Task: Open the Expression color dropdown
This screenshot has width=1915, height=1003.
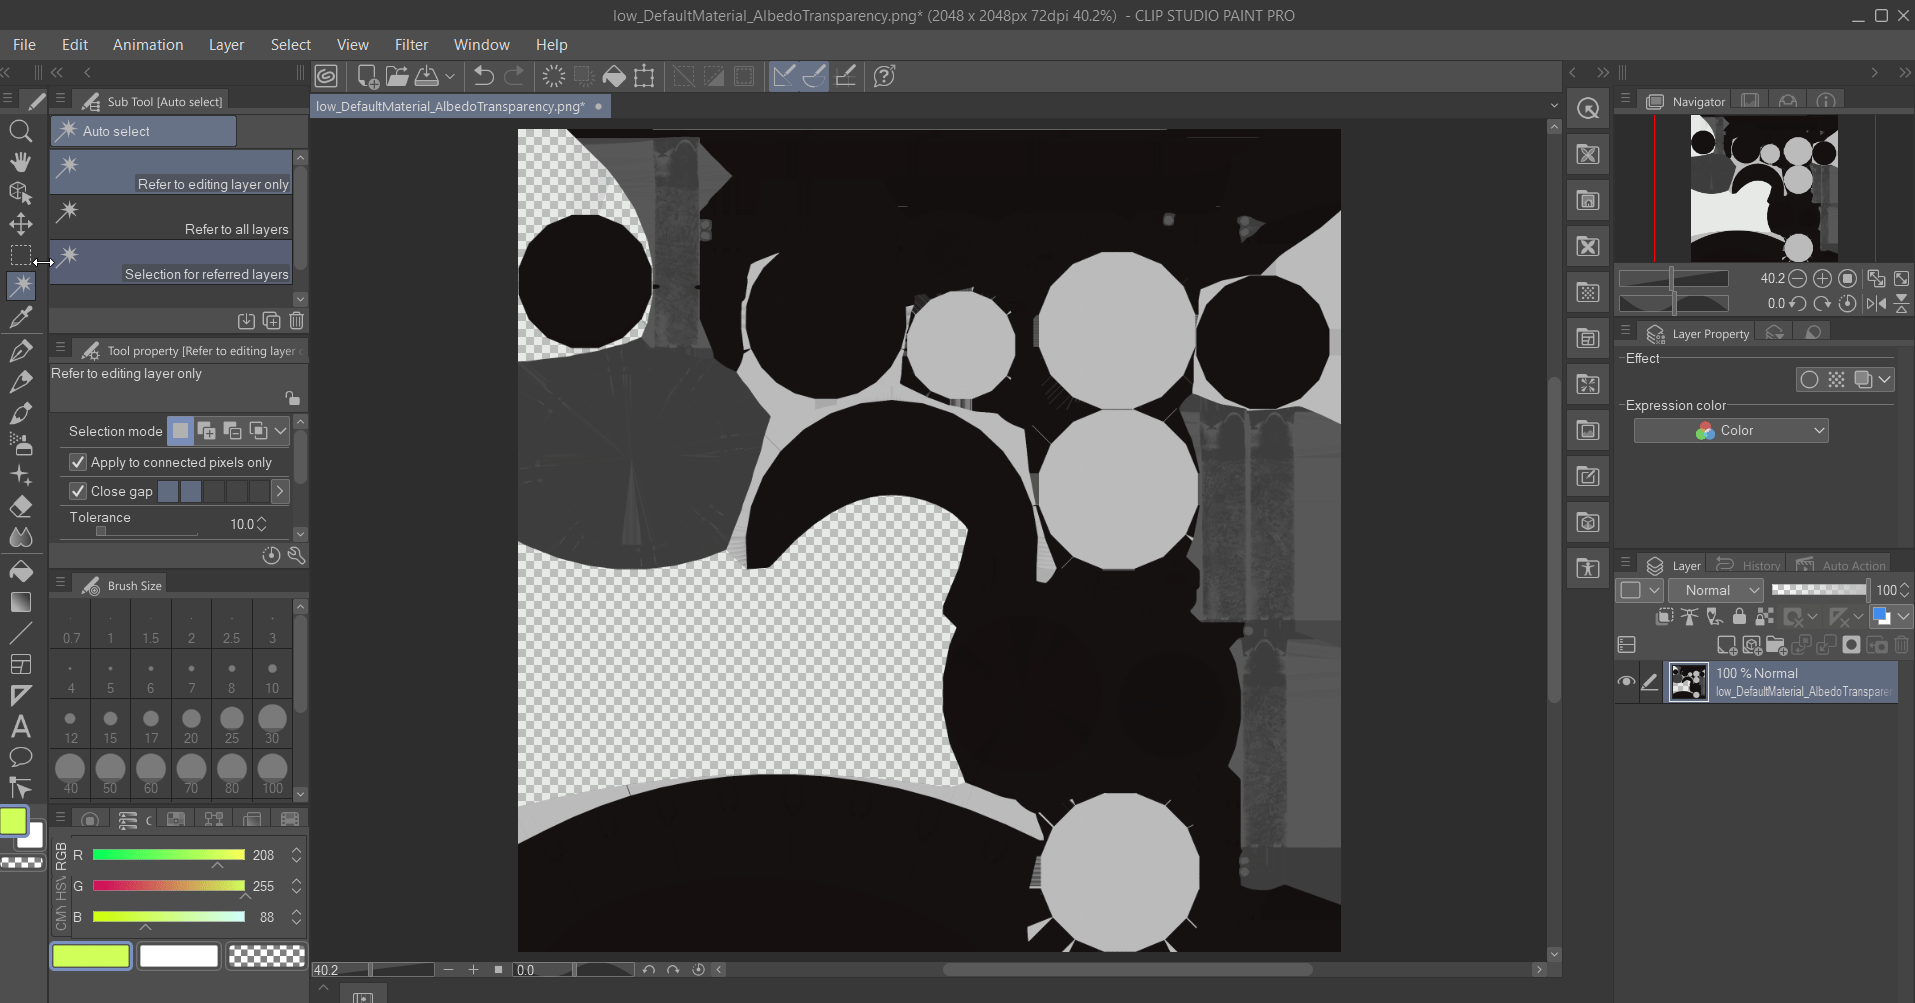Action: [1730, 430]
